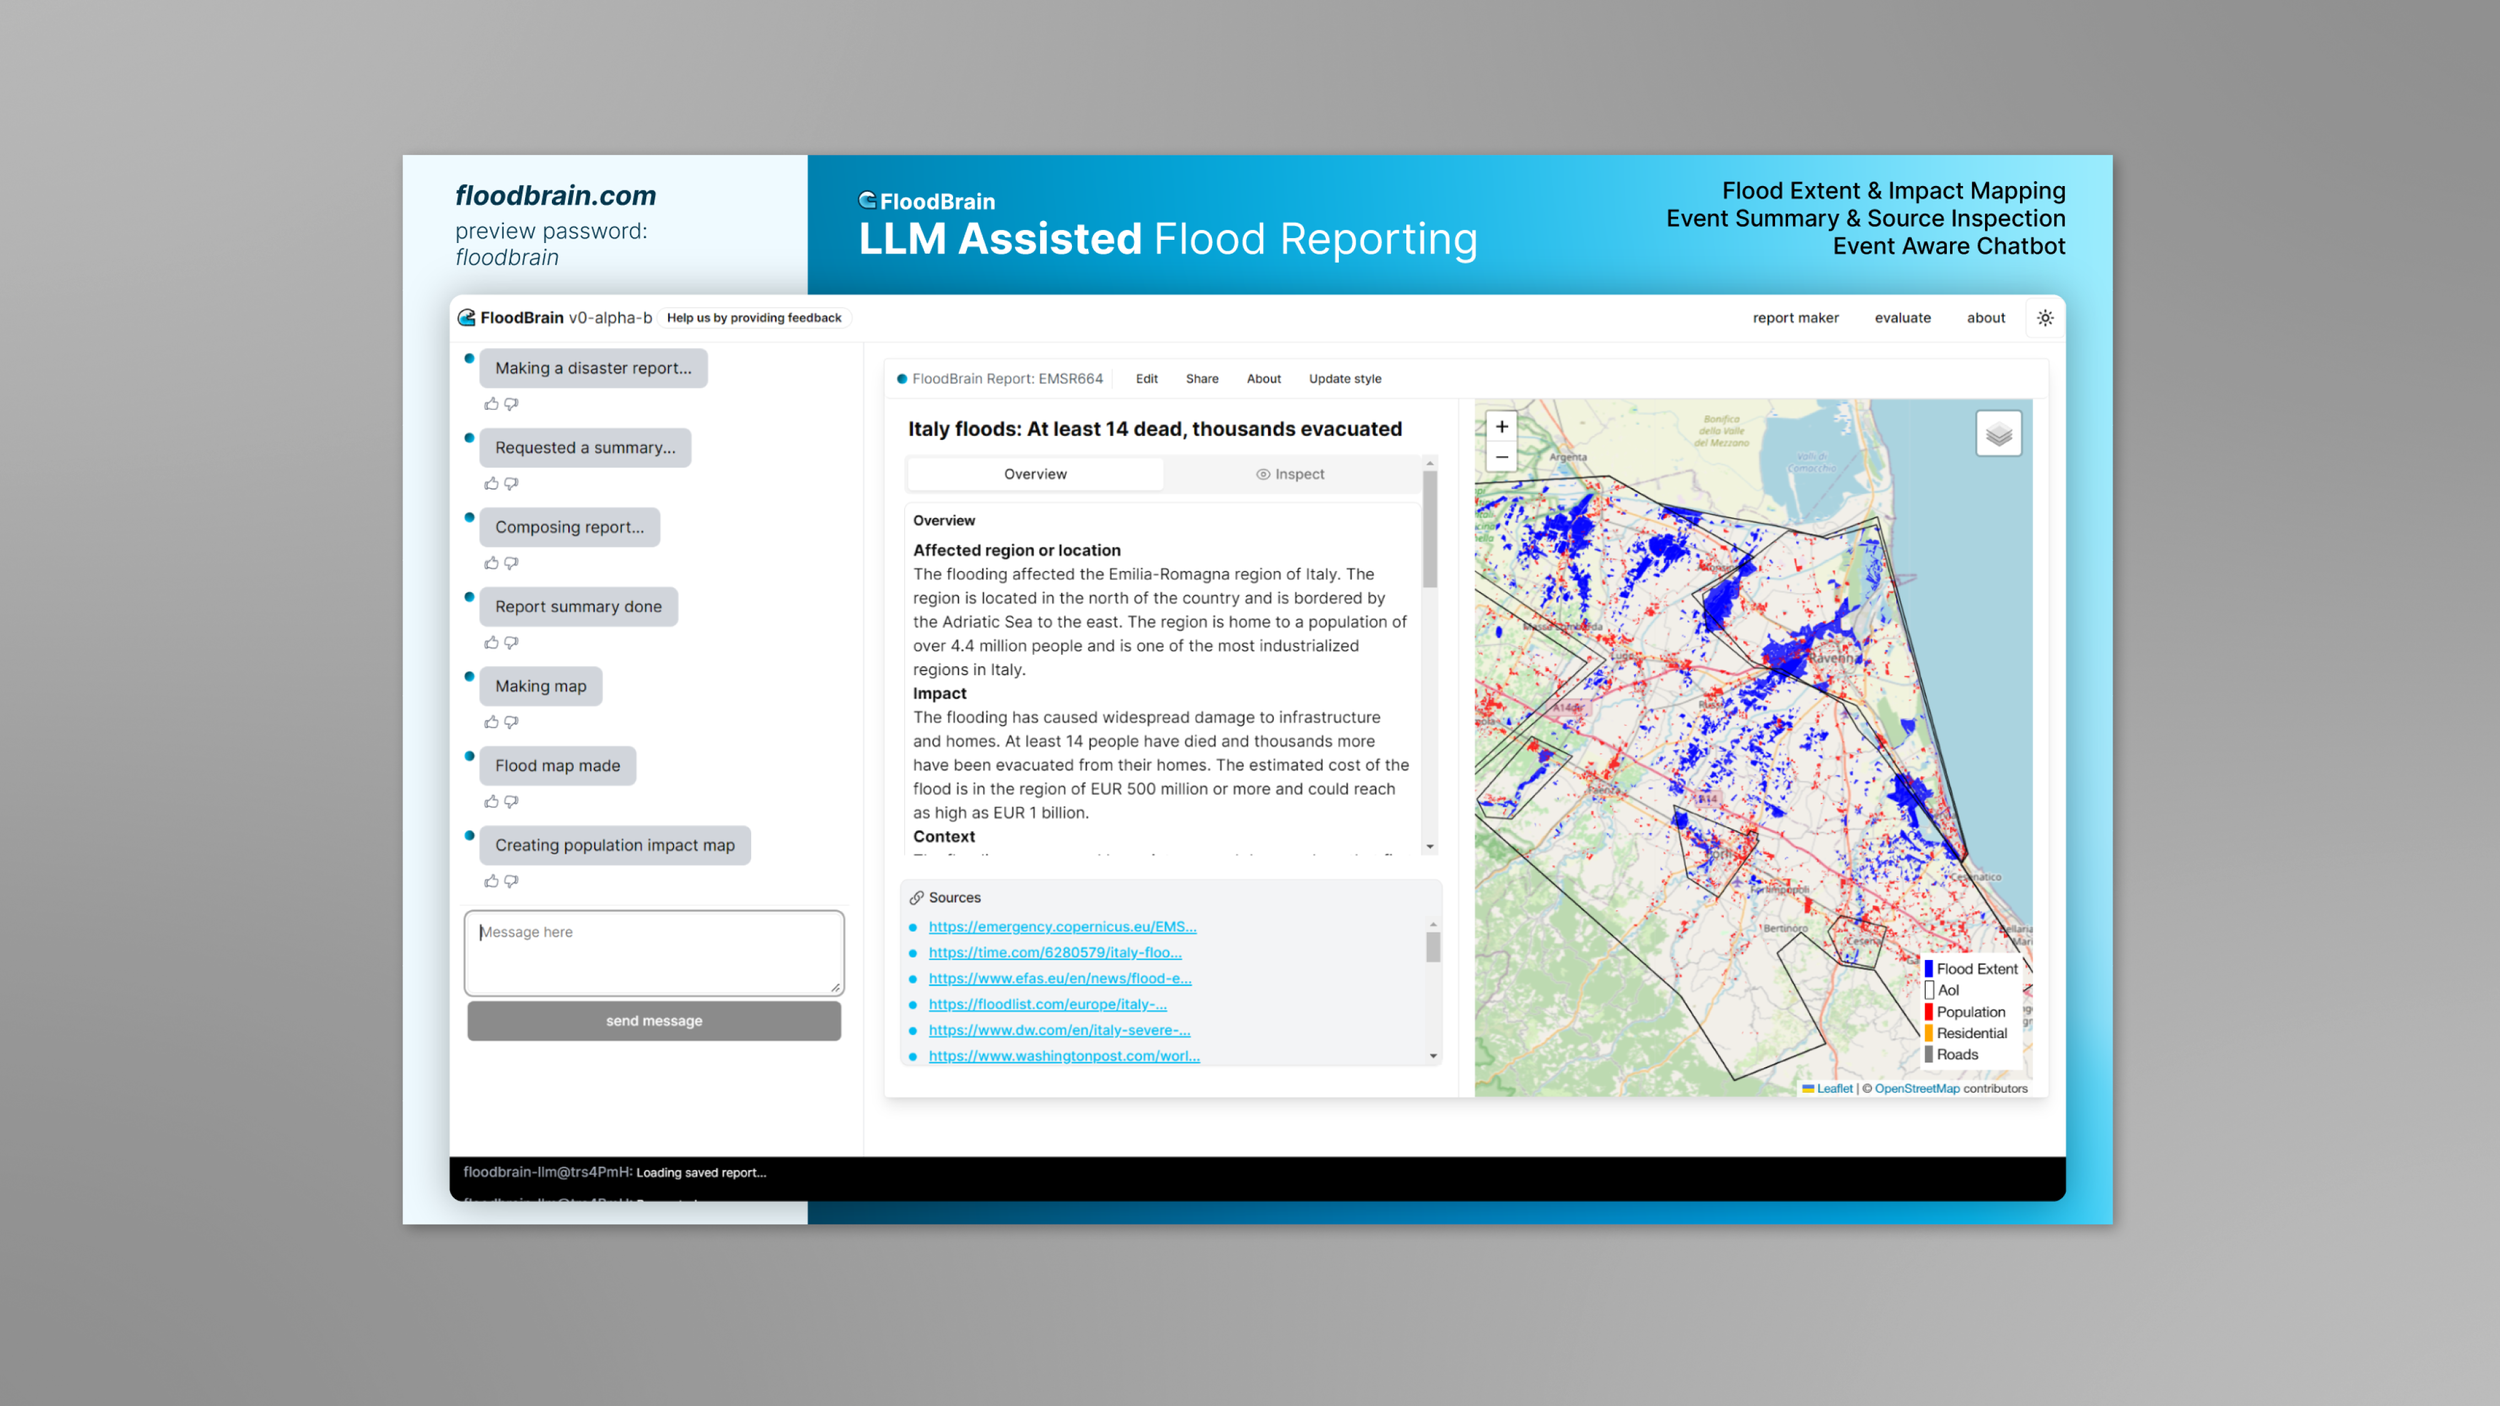Zoom out on the flood map

pyautogui.click(x=1501, y=457)
